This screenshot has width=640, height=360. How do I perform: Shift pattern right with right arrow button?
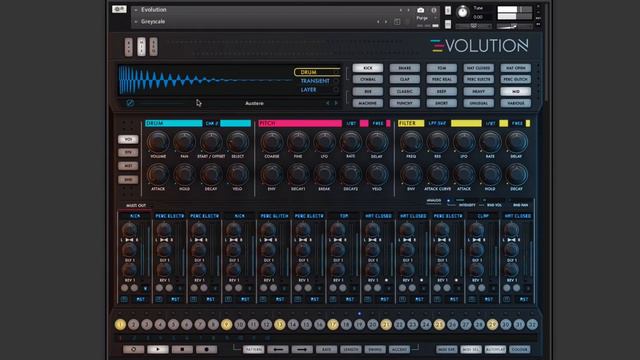click(302, 349)
